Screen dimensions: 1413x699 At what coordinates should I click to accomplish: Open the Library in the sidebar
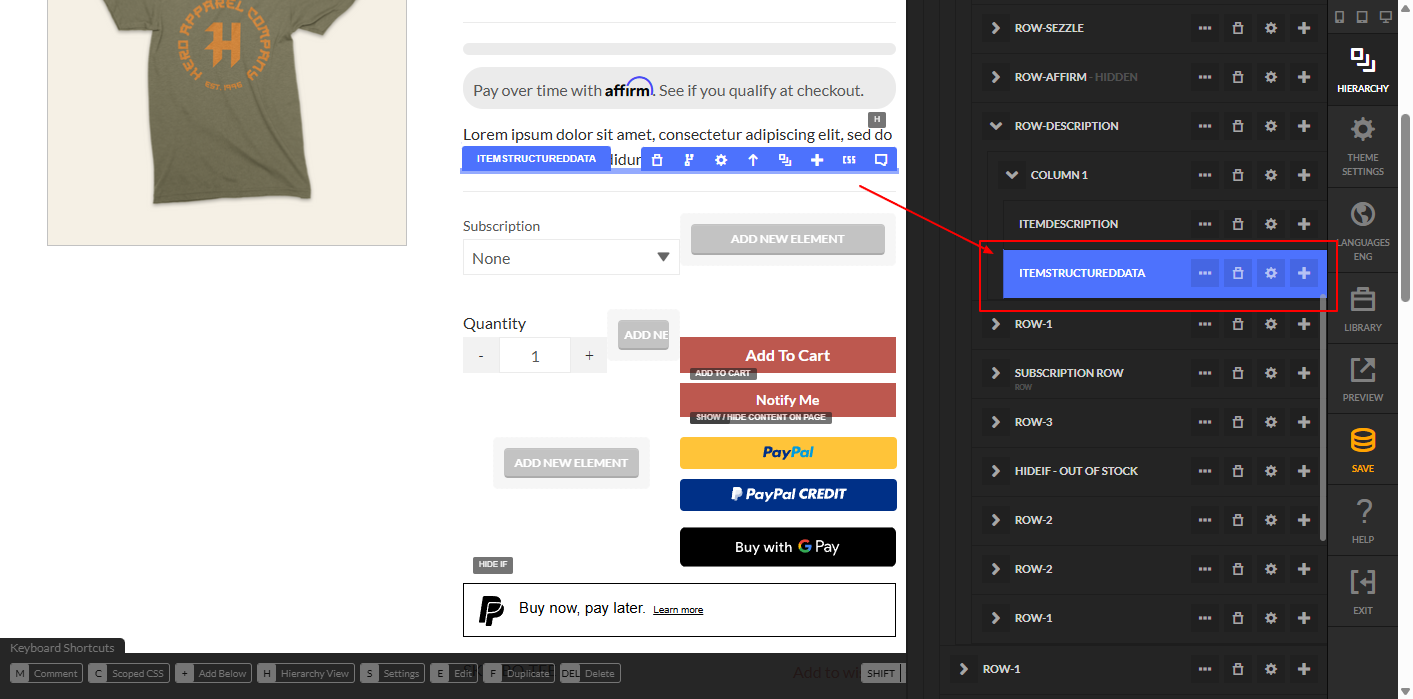tap(1362, 309)
